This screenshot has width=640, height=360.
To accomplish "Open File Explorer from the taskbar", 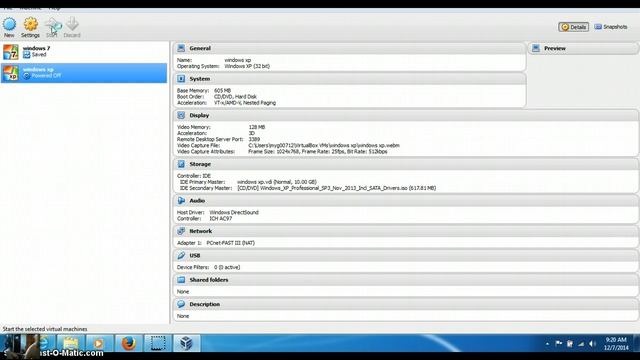I will (71, 343).
